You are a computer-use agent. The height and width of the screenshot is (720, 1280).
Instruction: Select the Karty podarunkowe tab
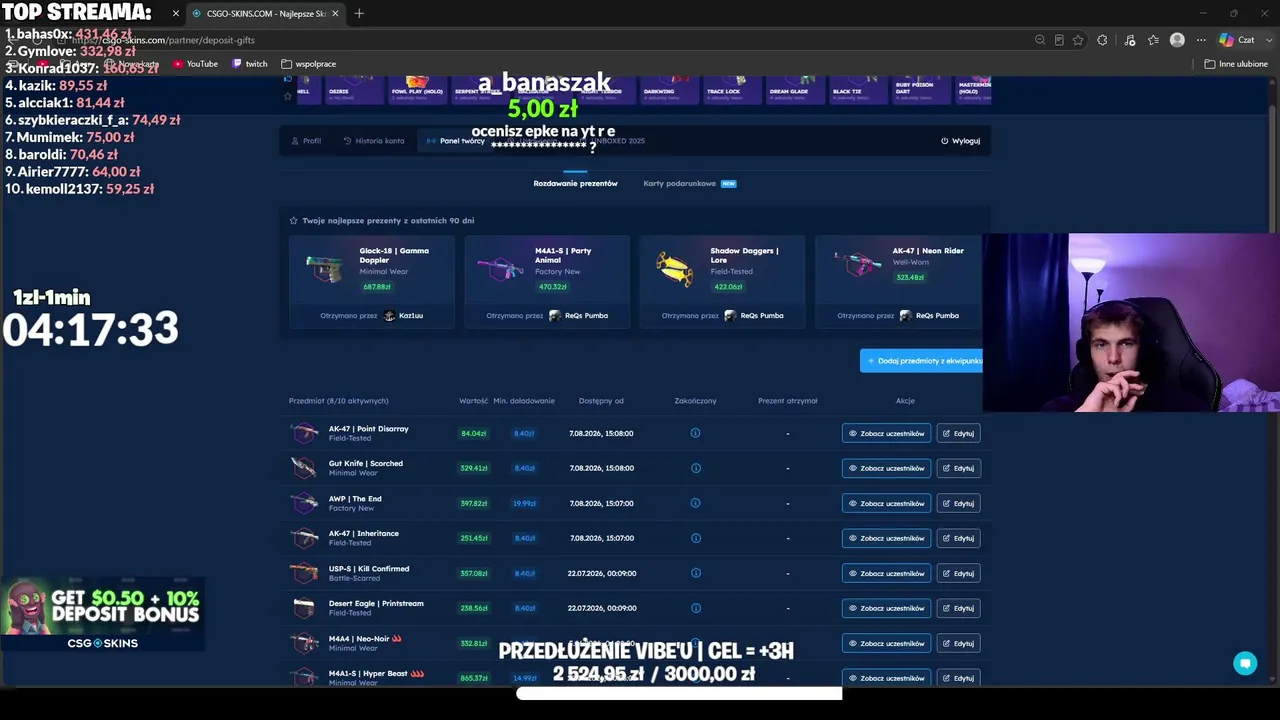[690, 184]
